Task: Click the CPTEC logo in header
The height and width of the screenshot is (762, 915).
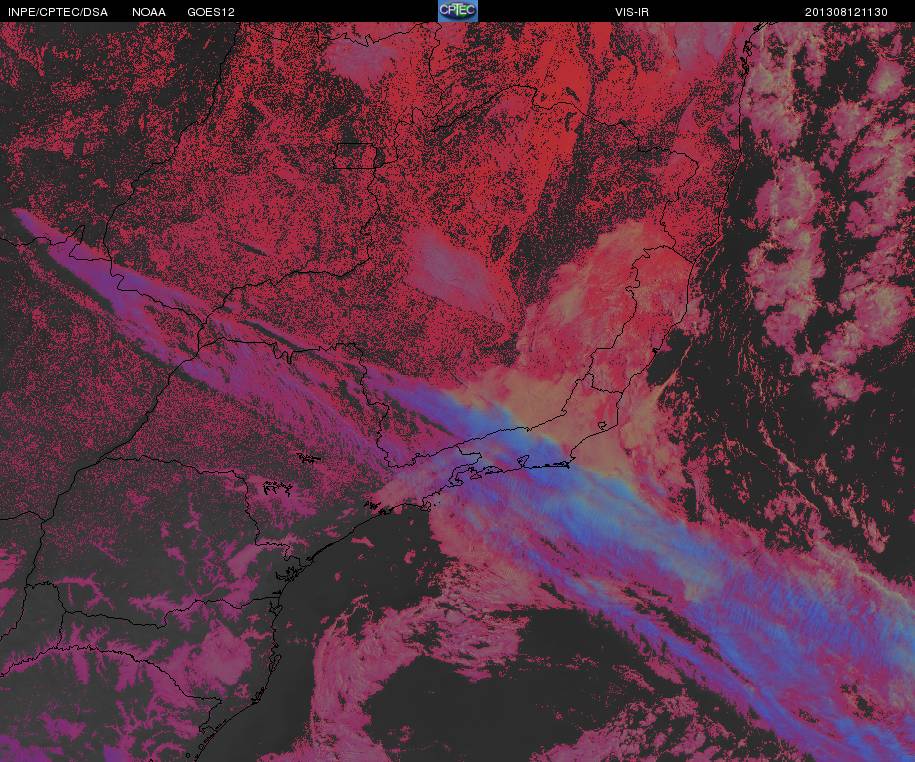Action: point(458,11)
